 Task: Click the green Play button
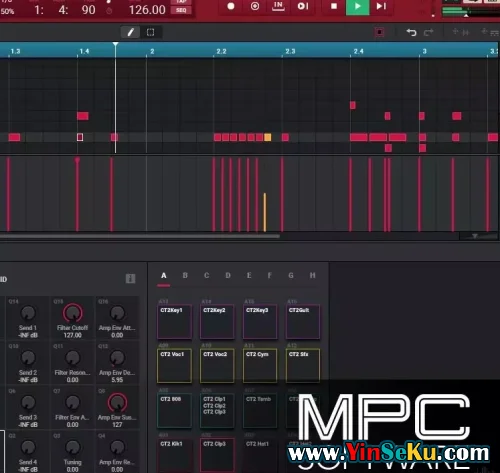point(357,6)
